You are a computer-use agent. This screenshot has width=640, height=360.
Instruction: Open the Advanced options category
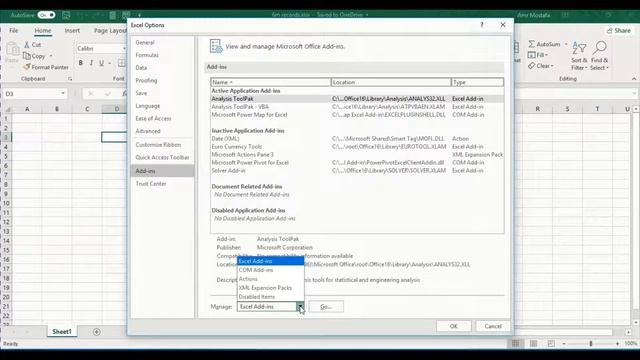pyautogui.click(x=162, y=131)
